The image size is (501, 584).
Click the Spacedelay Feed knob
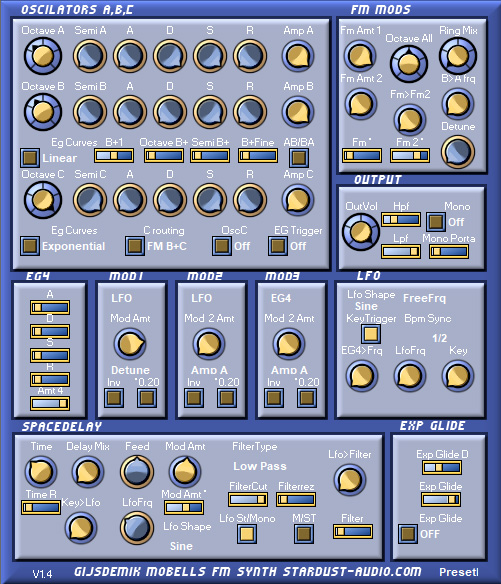tap(137, 472)
